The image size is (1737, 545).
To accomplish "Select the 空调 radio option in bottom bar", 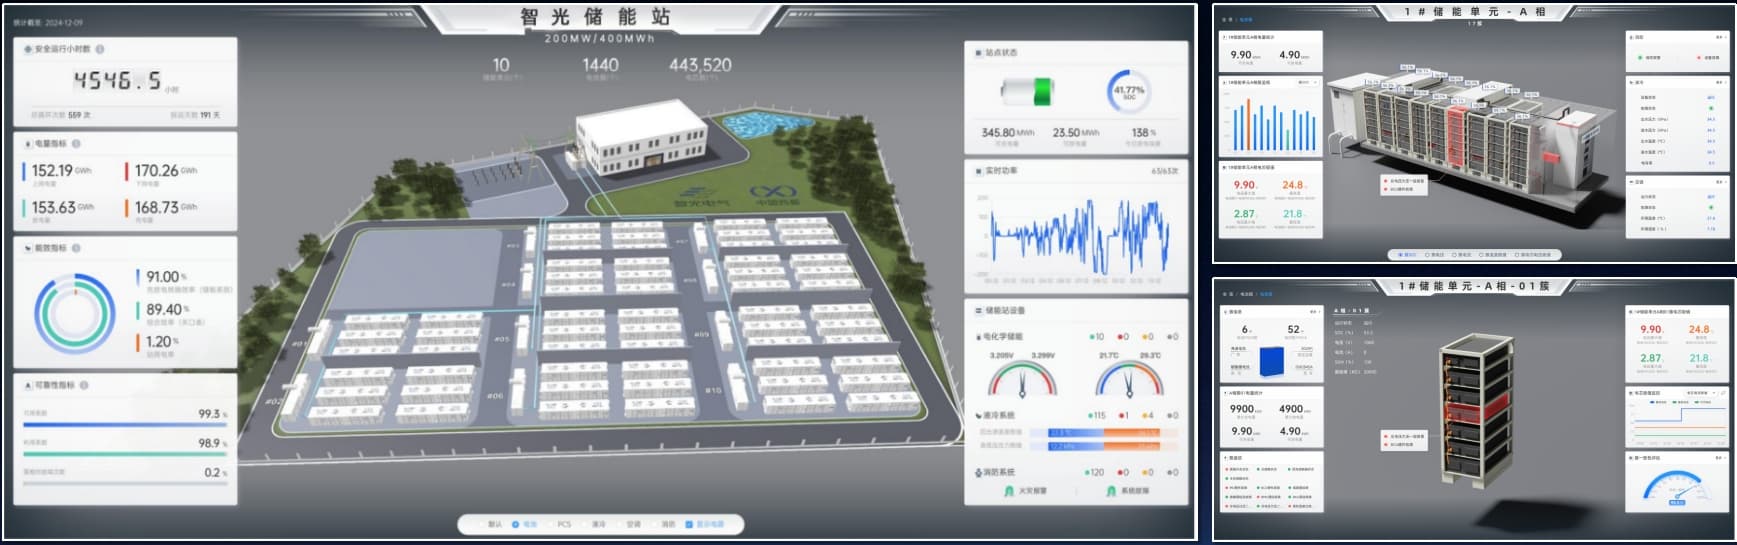I will click(620, 524).
